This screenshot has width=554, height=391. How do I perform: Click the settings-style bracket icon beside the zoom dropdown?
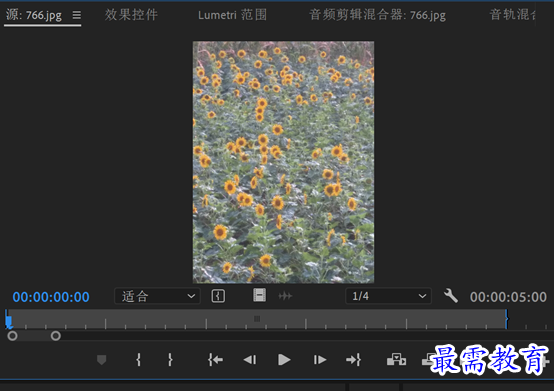[218, 296]
